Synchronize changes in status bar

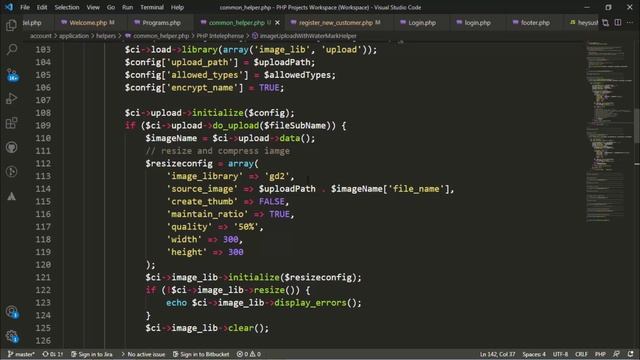coord(53,354)
